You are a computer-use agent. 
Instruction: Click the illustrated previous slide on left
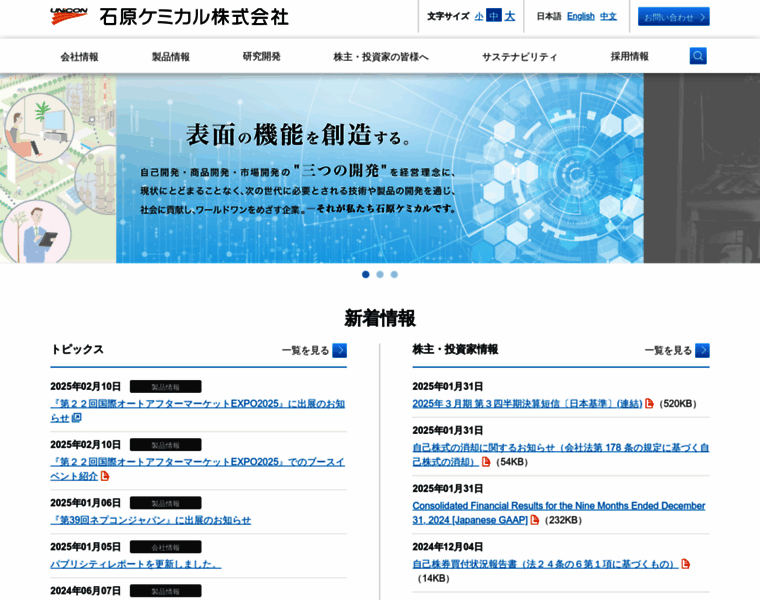pyautogui.click(x=58, y=168)
